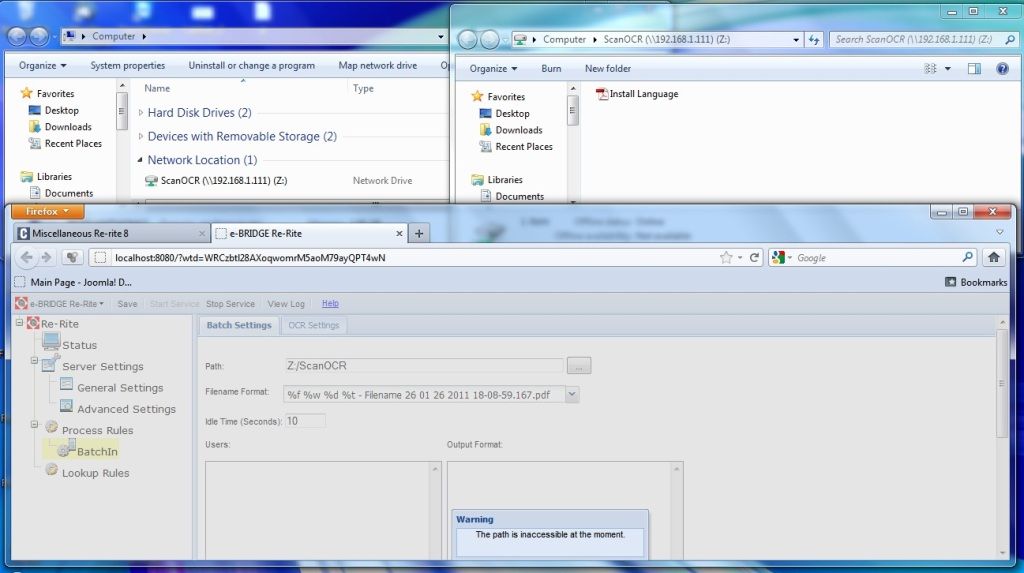
Task: Open the Filename Format dropdown arrow
Action: tap(571, 395)
